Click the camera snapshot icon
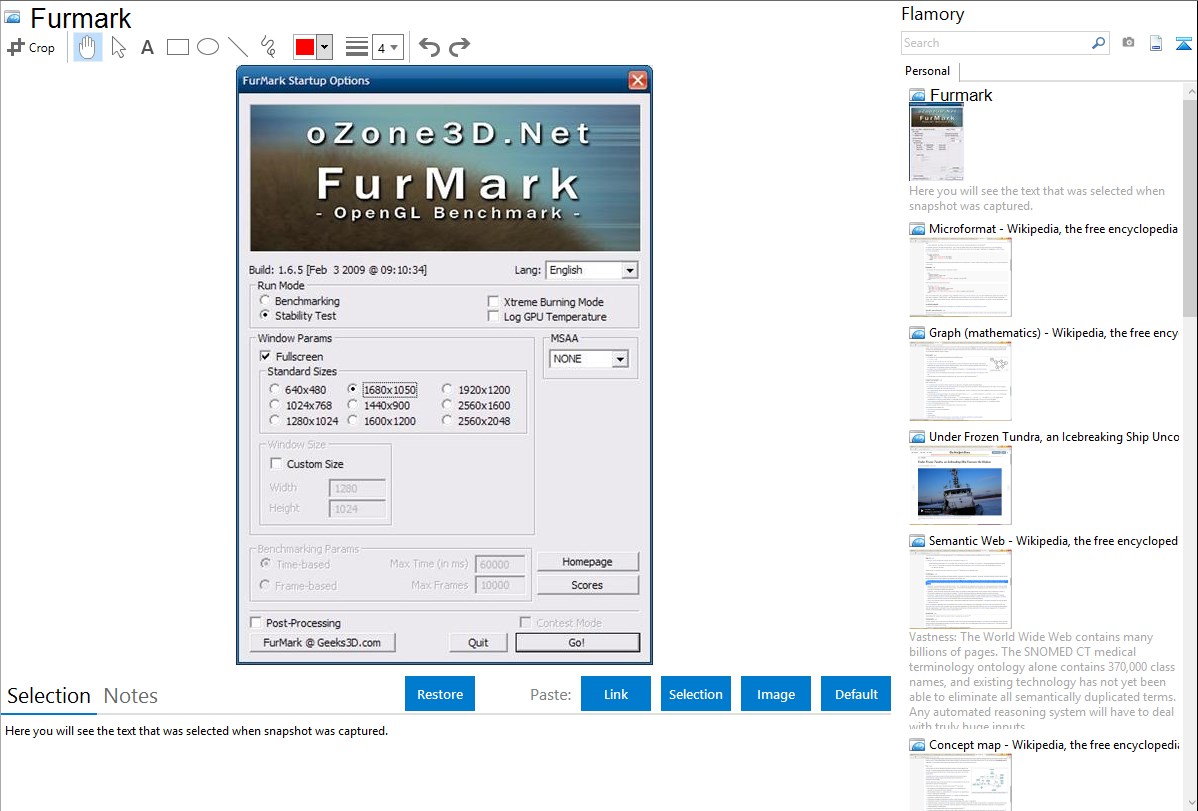Image resolution: width=1198 pixels, height=811 pixels. pos(1128,43)
